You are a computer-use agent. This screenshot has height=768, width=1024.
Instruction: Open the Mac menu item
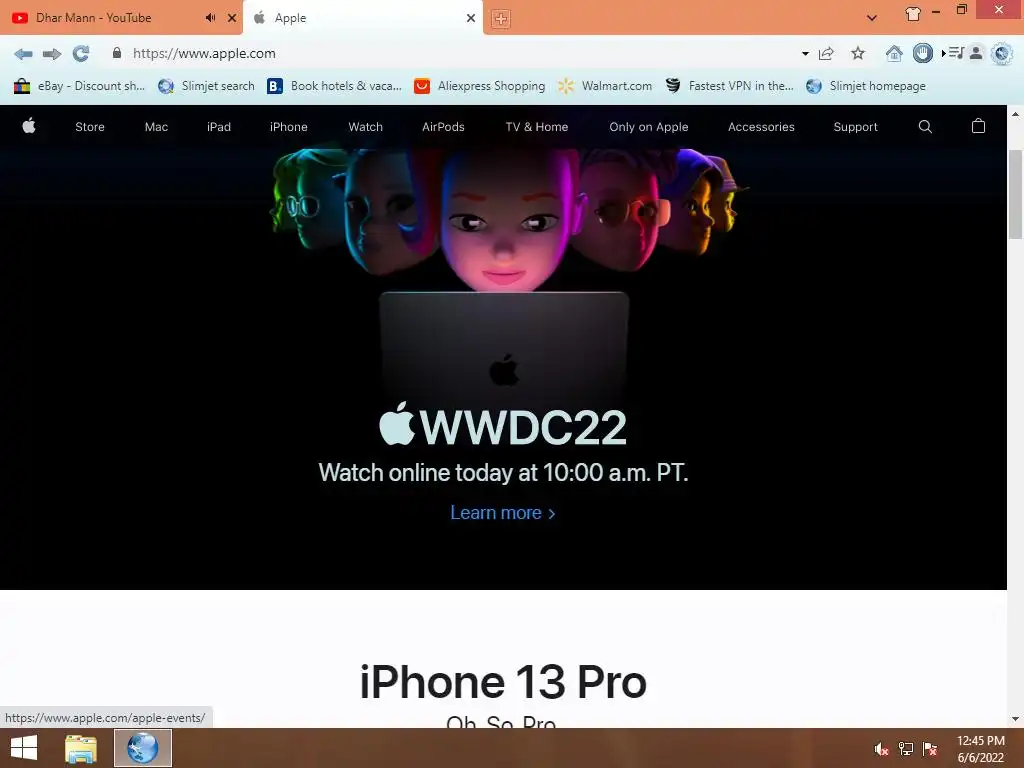pyautogui.click(x=156, y=127)
